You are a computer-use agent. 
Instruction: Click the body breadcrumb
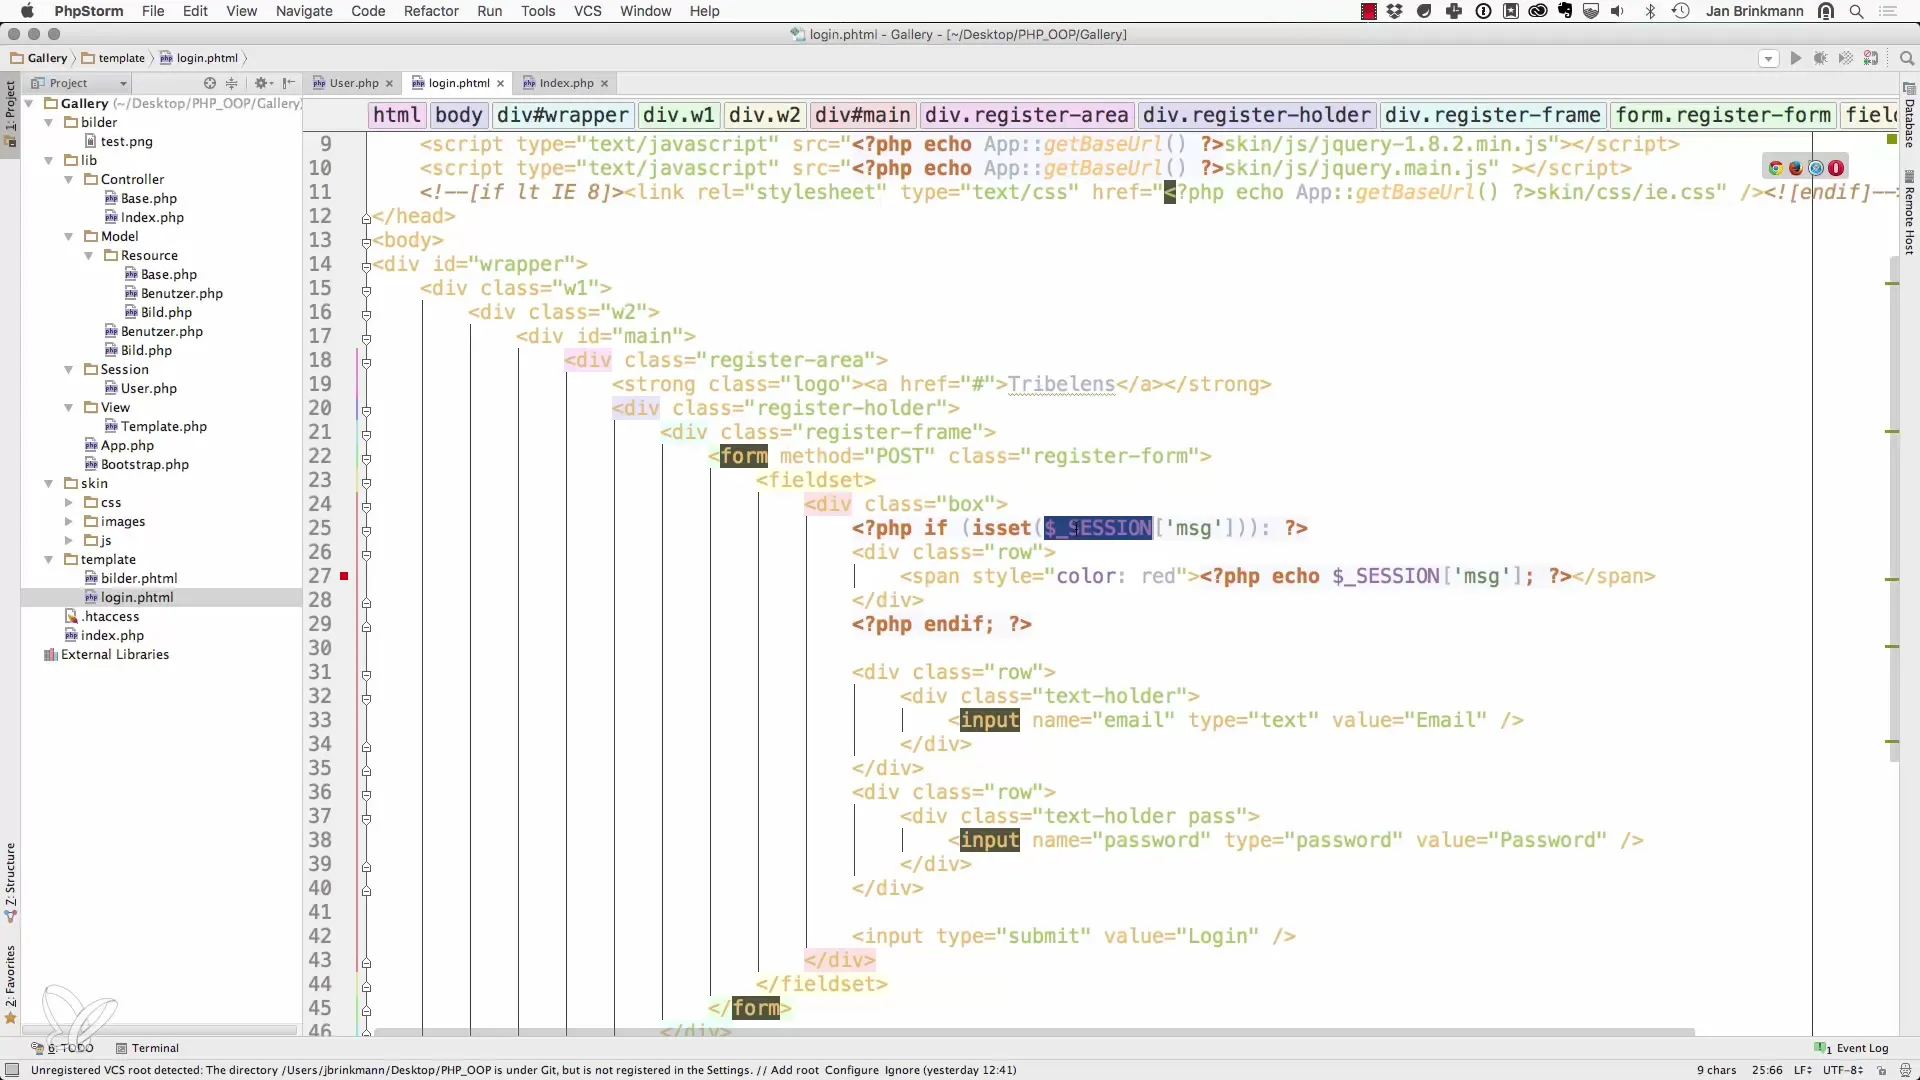point(459,115)
